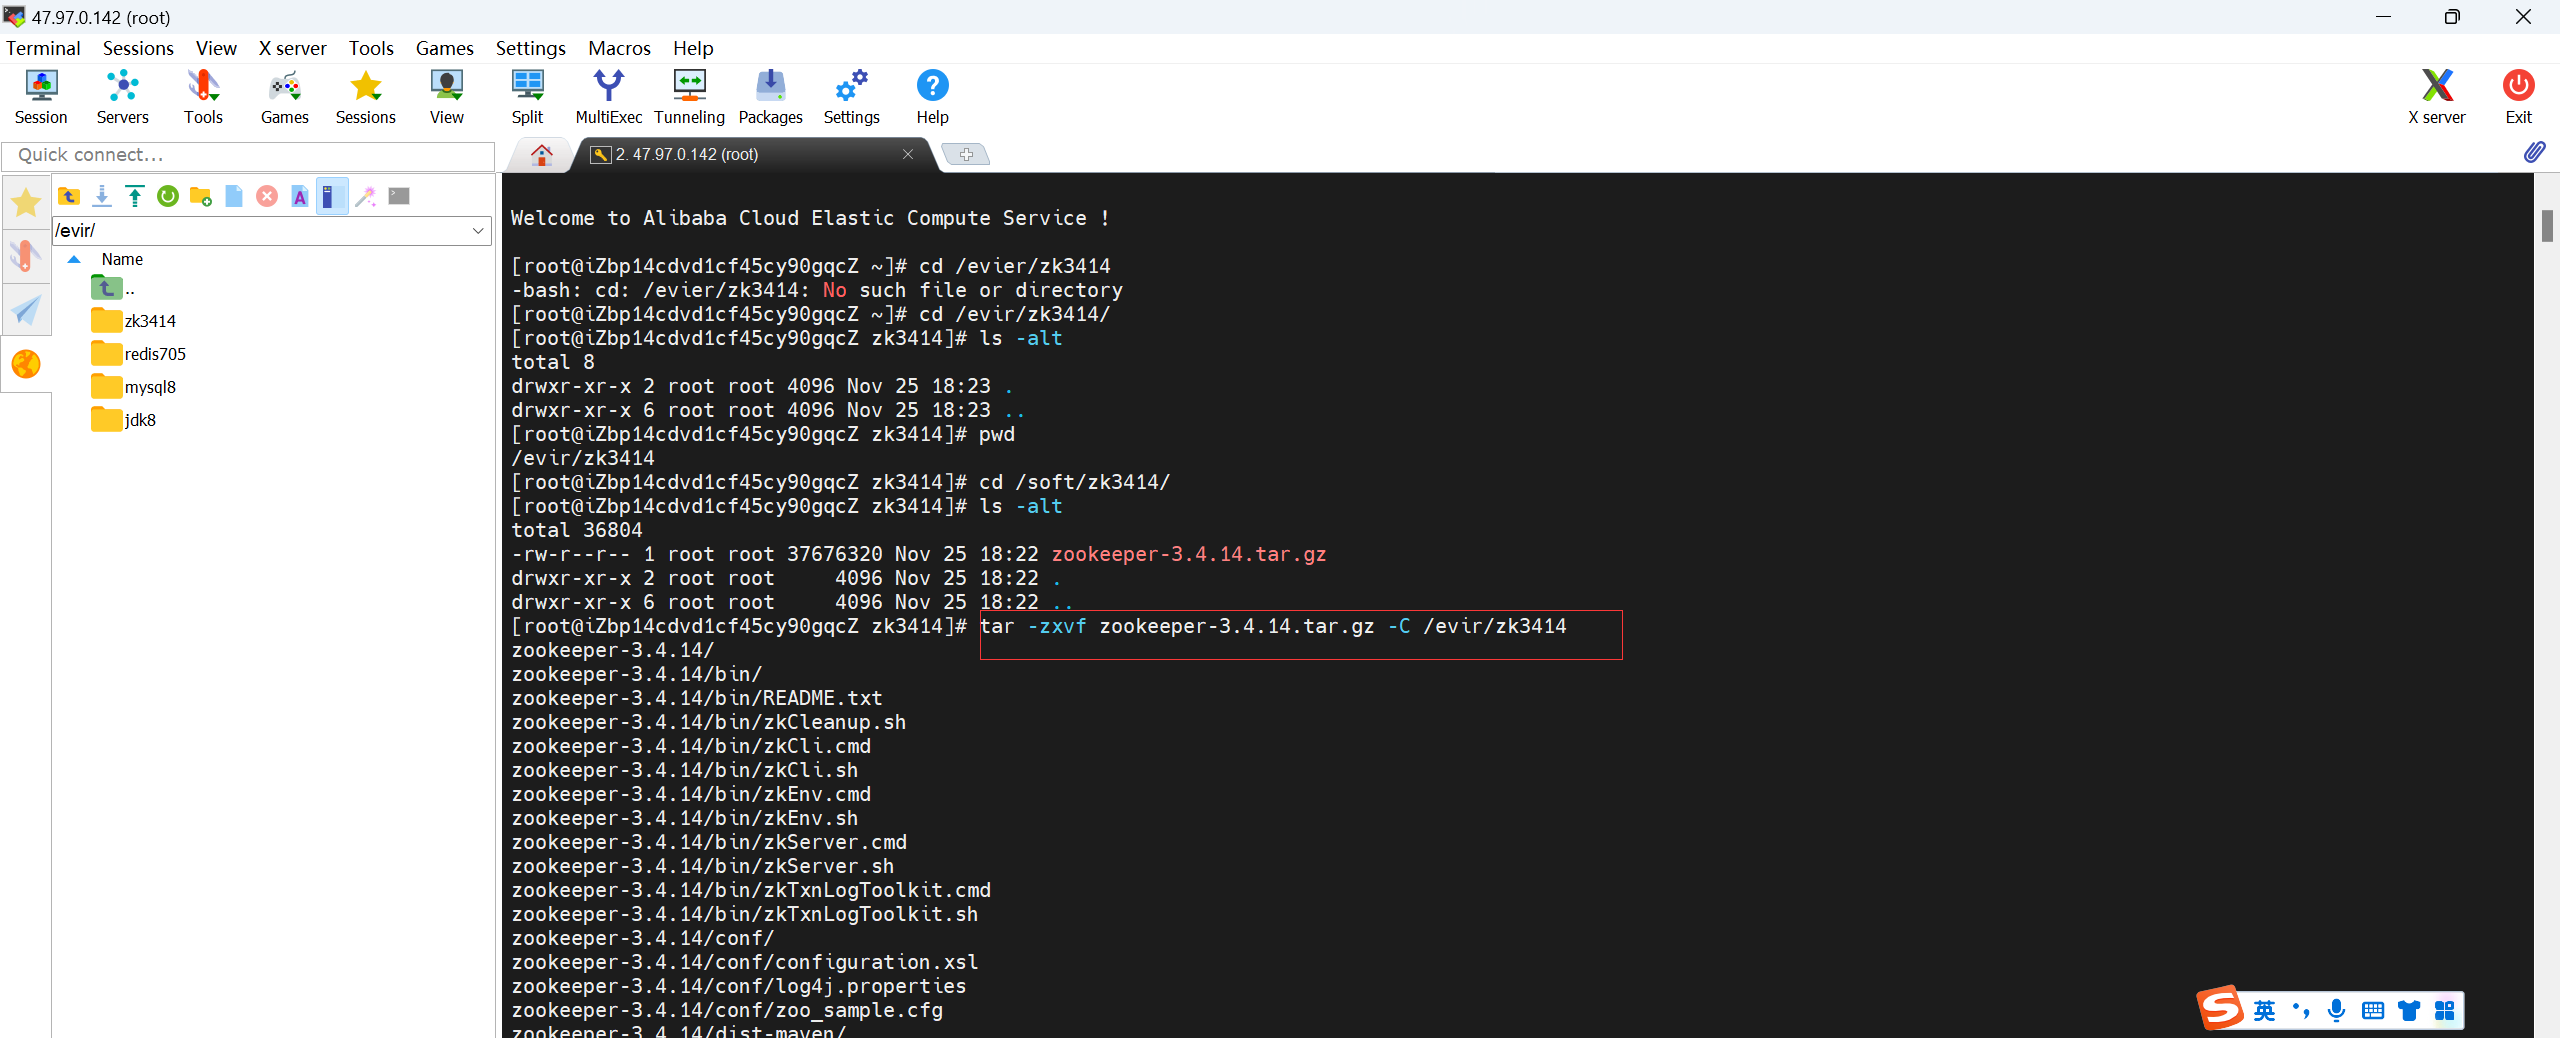Select the zk3414 folder
2560x1038 pixels.
click(x=134, y=321)
